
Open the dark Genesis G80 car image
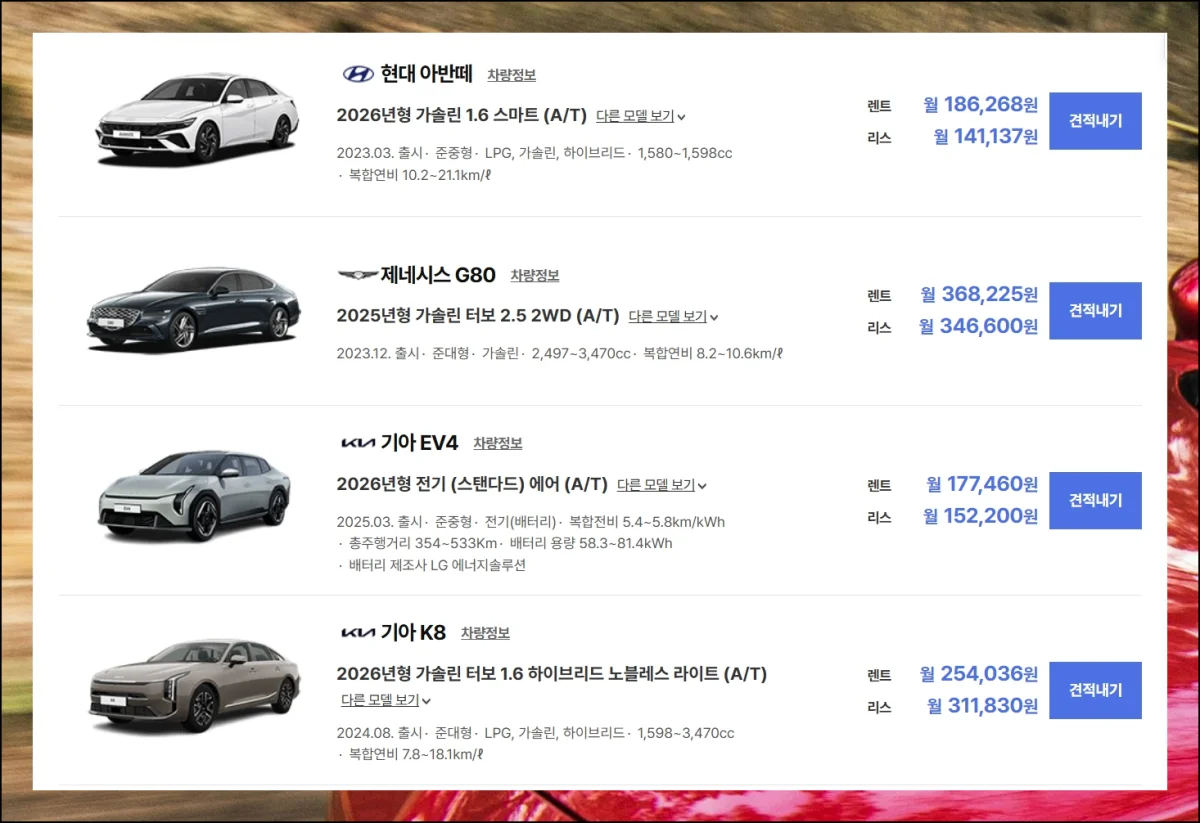coord(193,309)
